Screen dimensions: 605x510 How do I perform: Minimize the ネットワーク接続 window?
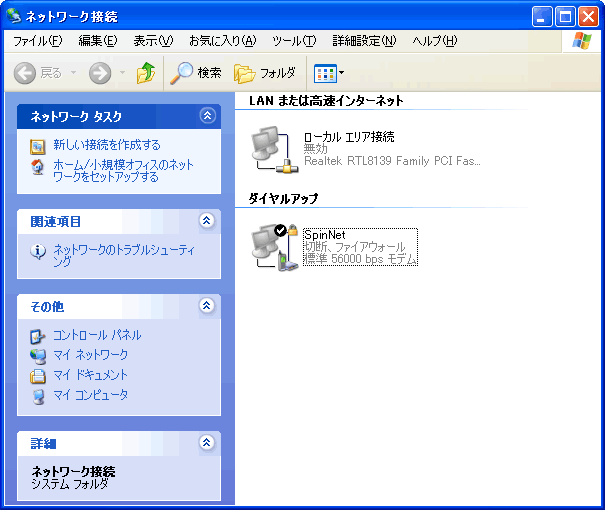(x=542, y=17)
